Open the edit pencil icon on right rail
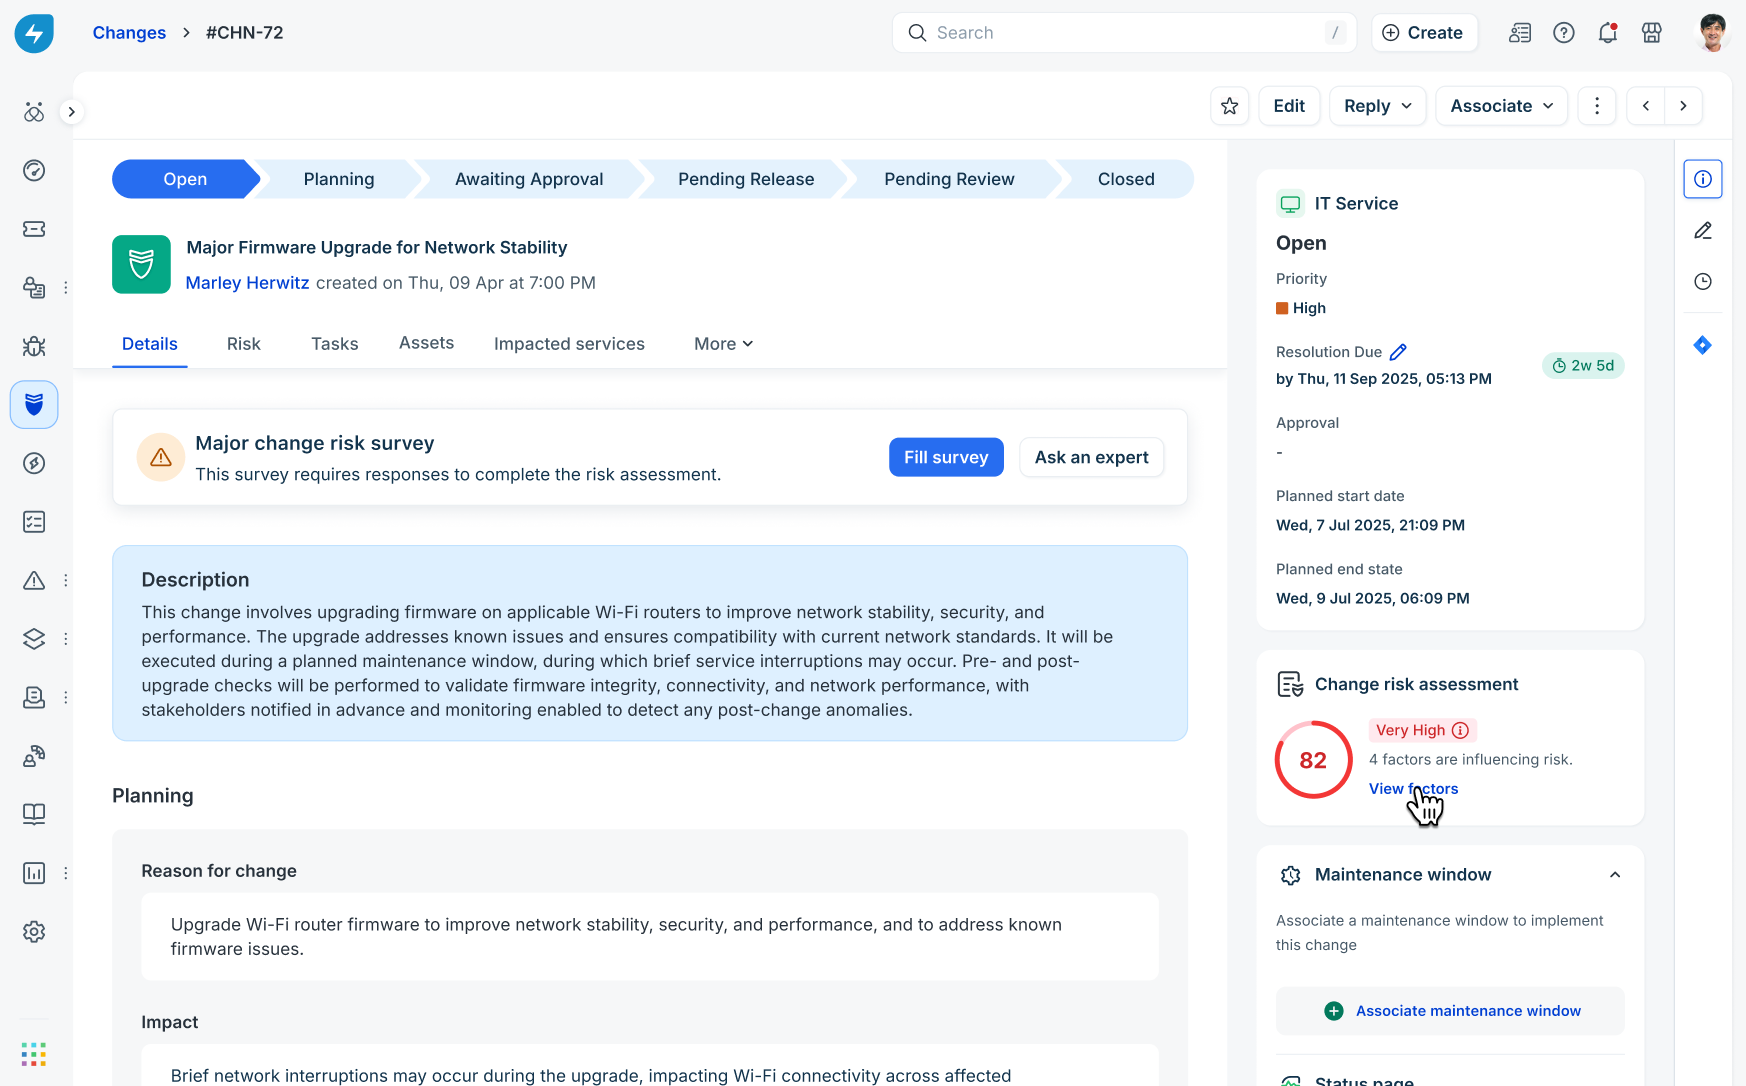Screen dimensions: 1746x1086 [x=1703, y=230]
